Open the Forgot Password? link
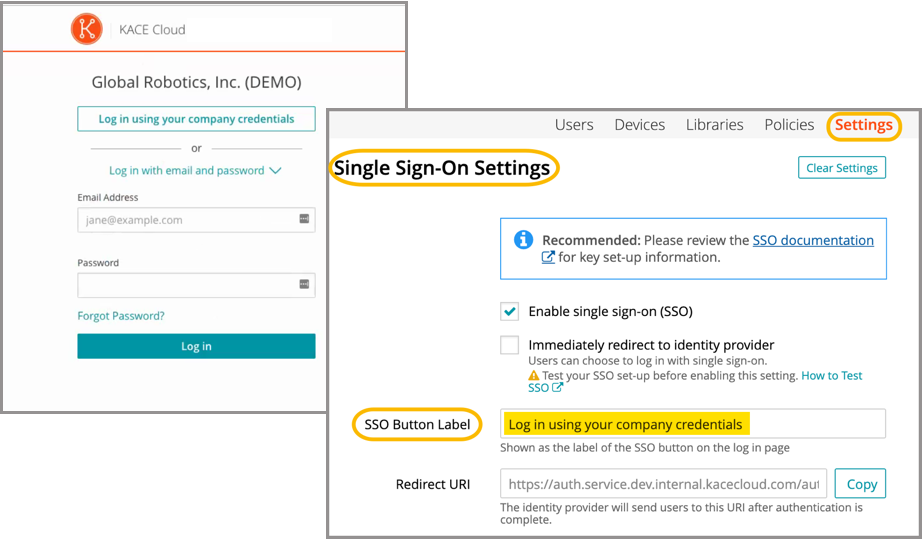922x539 pixels. pos(121,316)
